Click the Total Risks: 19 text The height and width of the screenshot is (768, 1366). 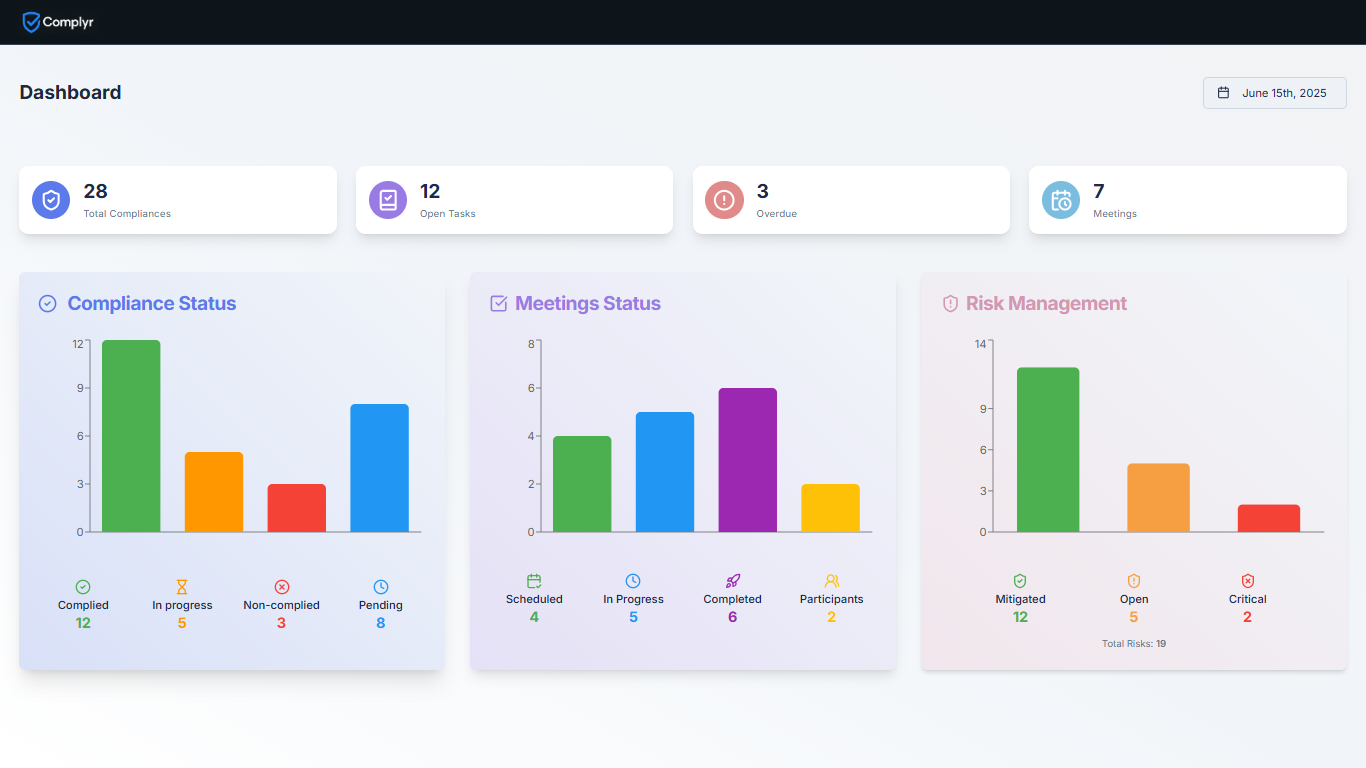tap(1134, 644)
